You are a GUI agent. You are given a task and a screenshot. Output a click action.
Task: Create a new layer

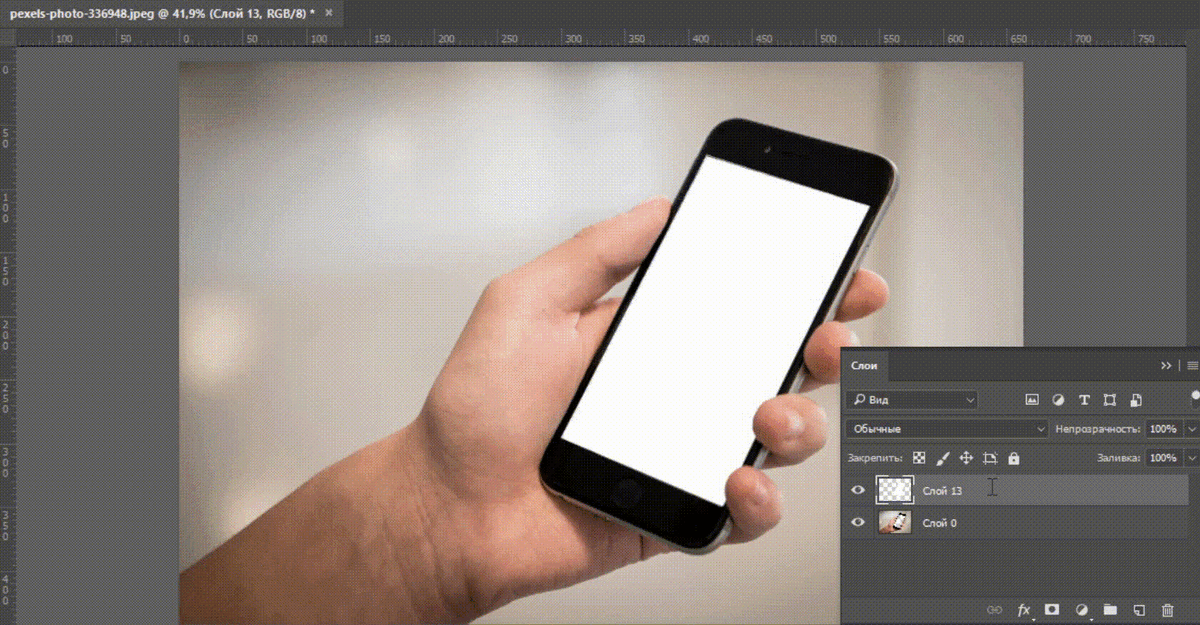click(1138, 609)
